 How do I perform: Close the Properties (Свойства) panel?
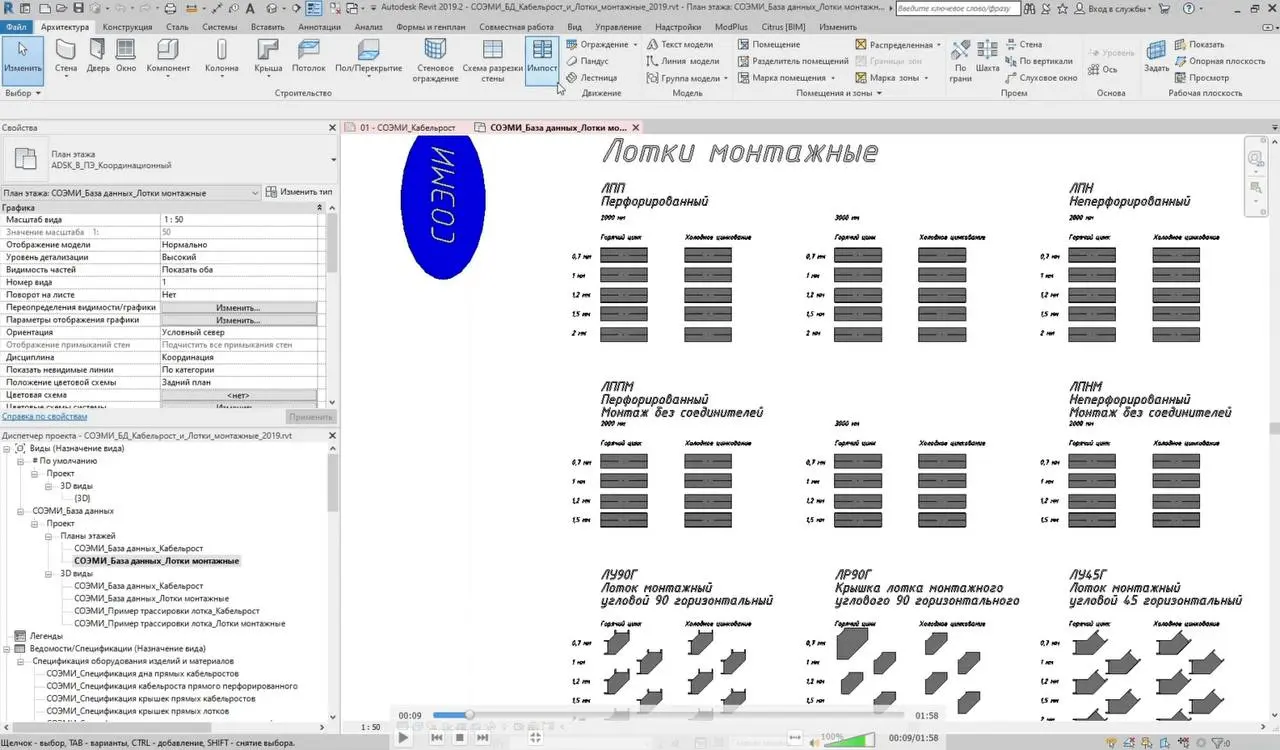333,128
